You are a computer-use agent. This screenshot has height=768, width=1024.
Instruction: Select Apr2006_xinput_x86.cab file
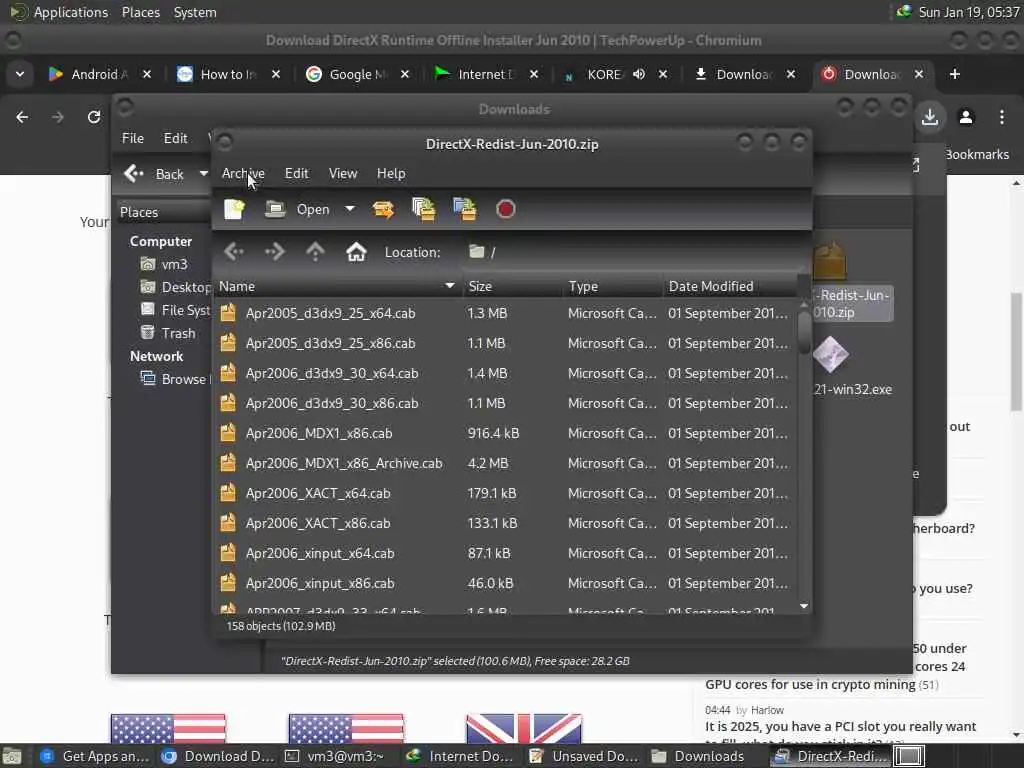pyautogui.click(x=504, y=584)
